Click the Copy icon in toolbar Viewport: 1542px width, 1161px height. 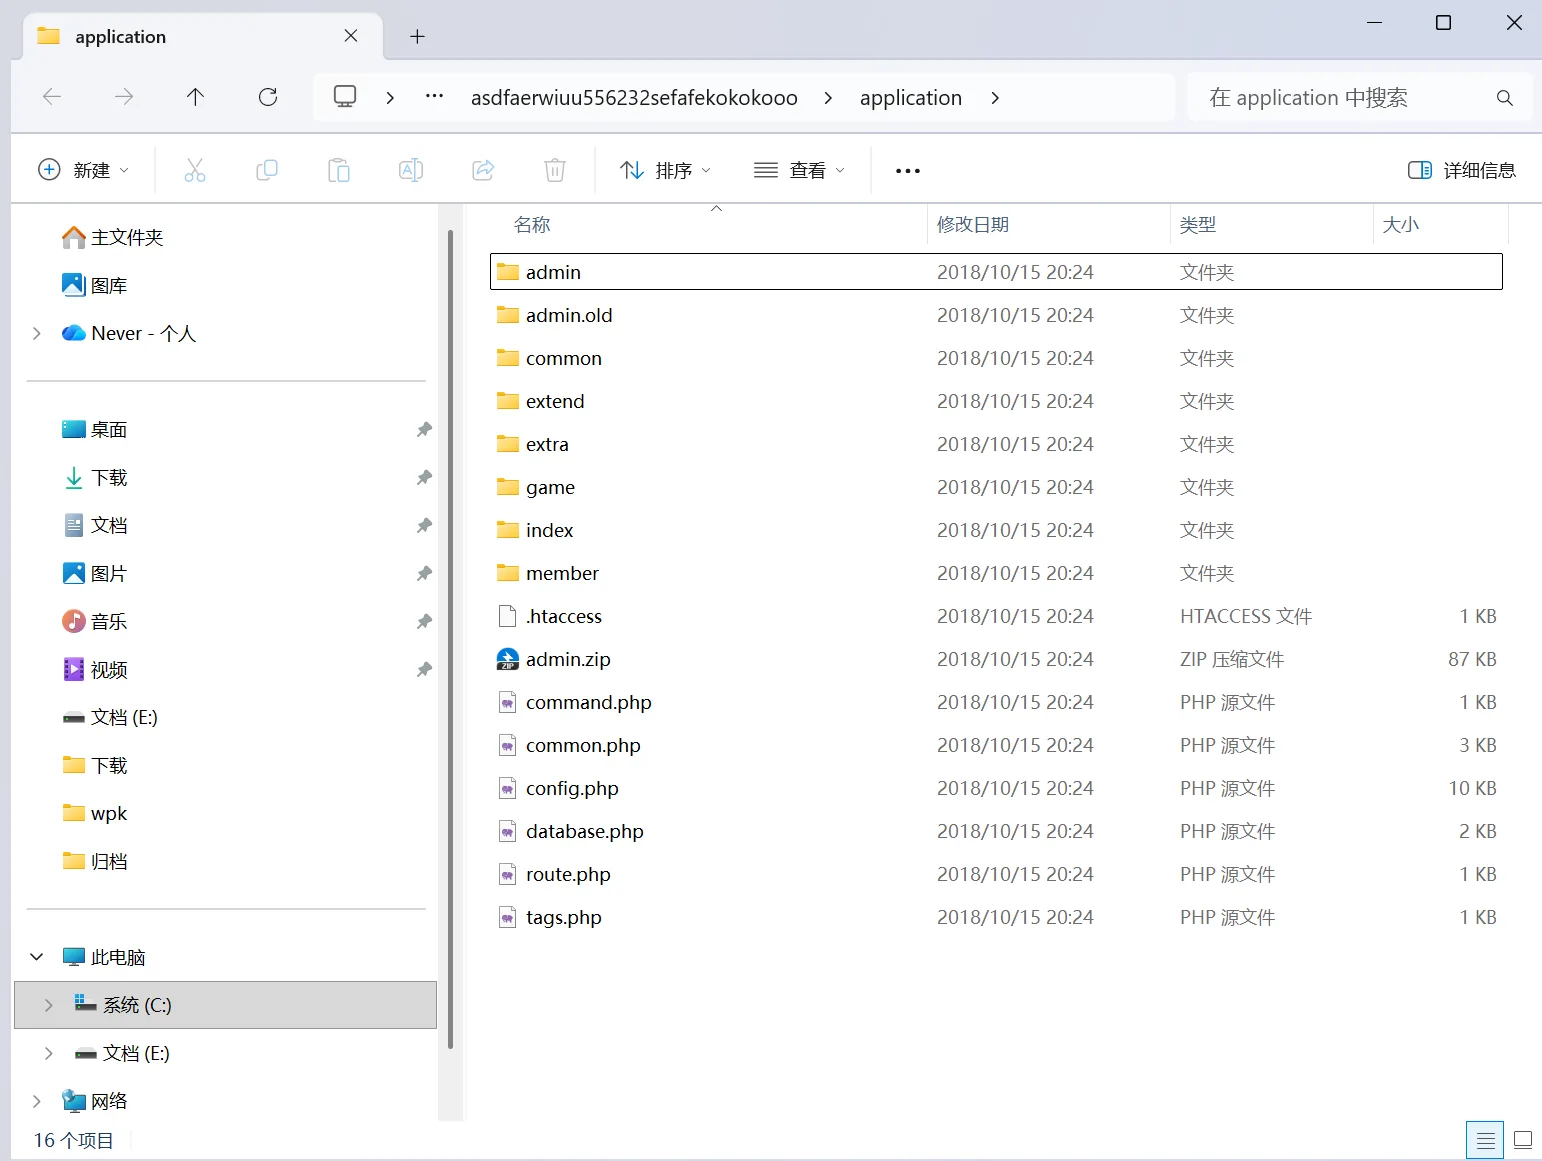267,170
